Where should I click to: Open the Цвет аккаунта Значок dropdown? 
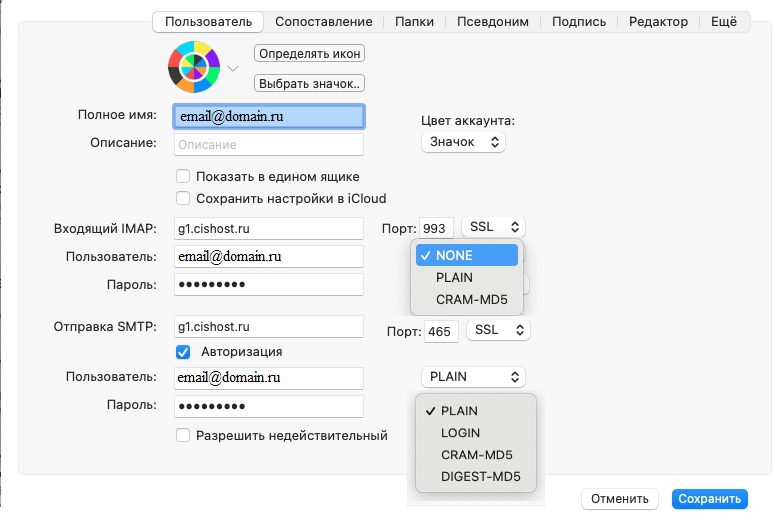(x=463, y=142)
